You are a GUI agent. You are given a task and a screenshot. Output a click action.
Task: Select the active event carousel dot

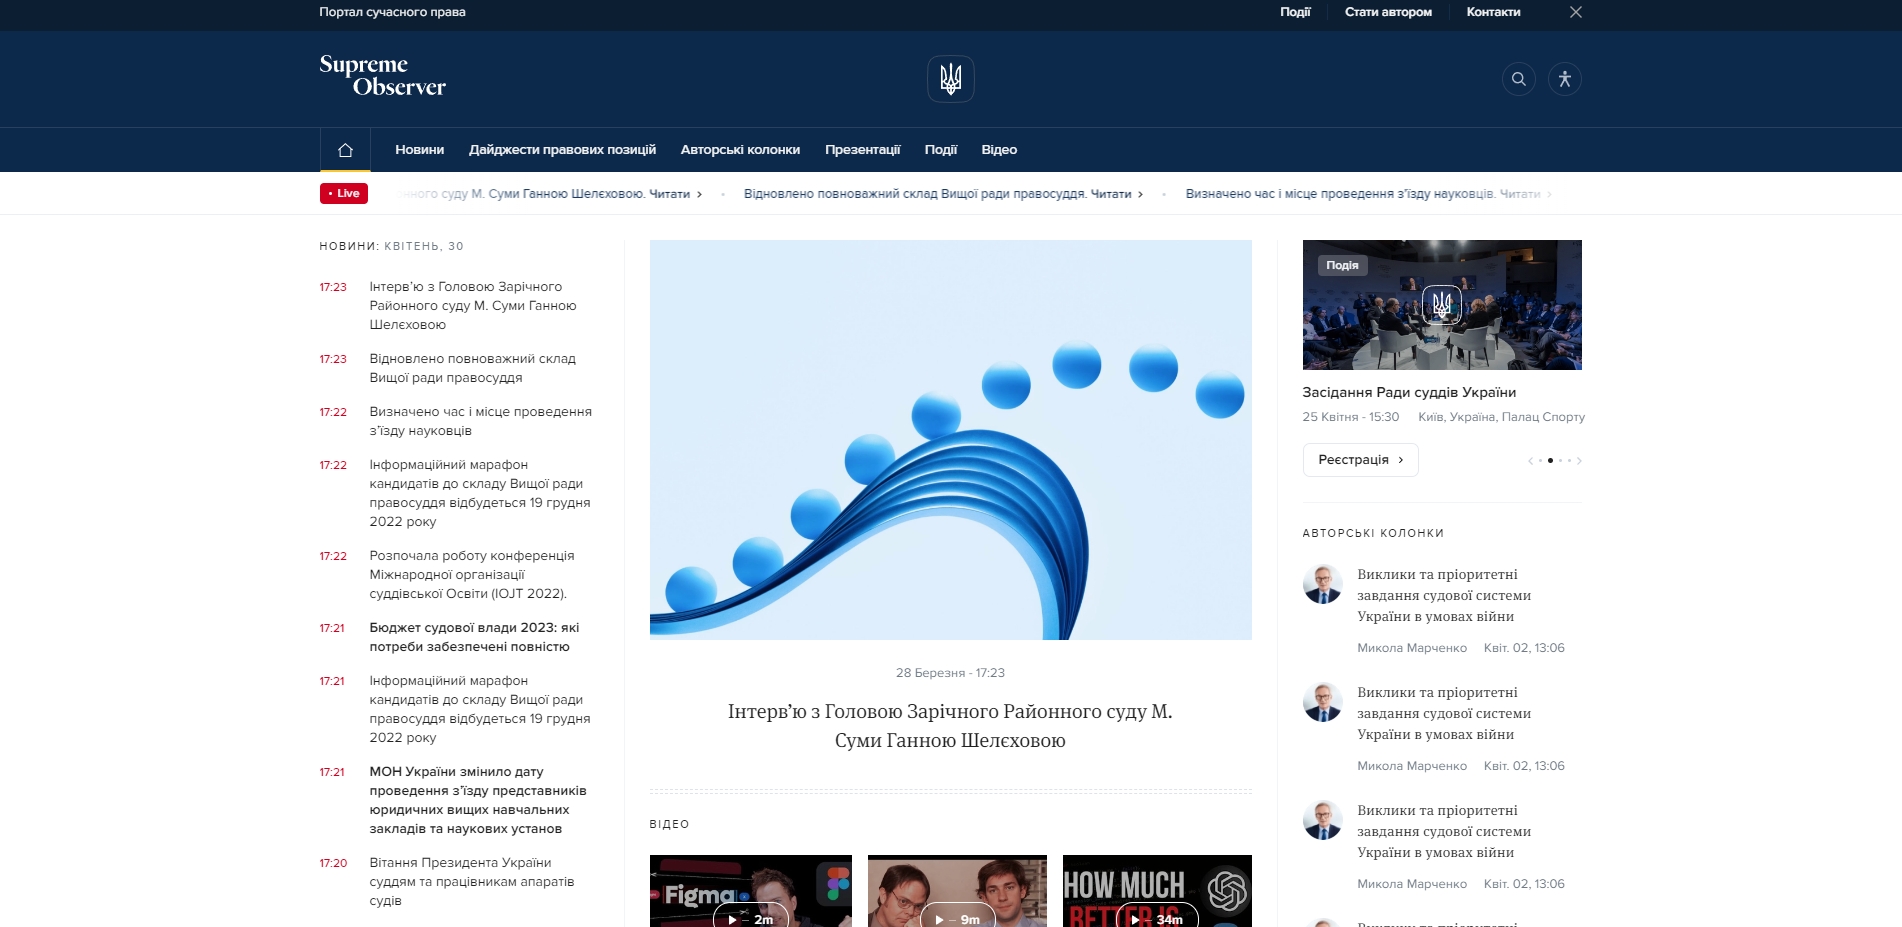[x=1550, y=461]
